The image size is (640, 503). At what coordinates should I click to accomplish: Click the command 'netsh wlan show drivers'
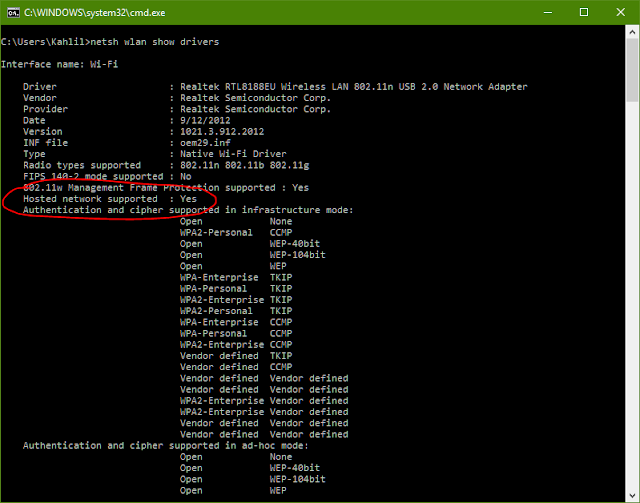(155, 42)
